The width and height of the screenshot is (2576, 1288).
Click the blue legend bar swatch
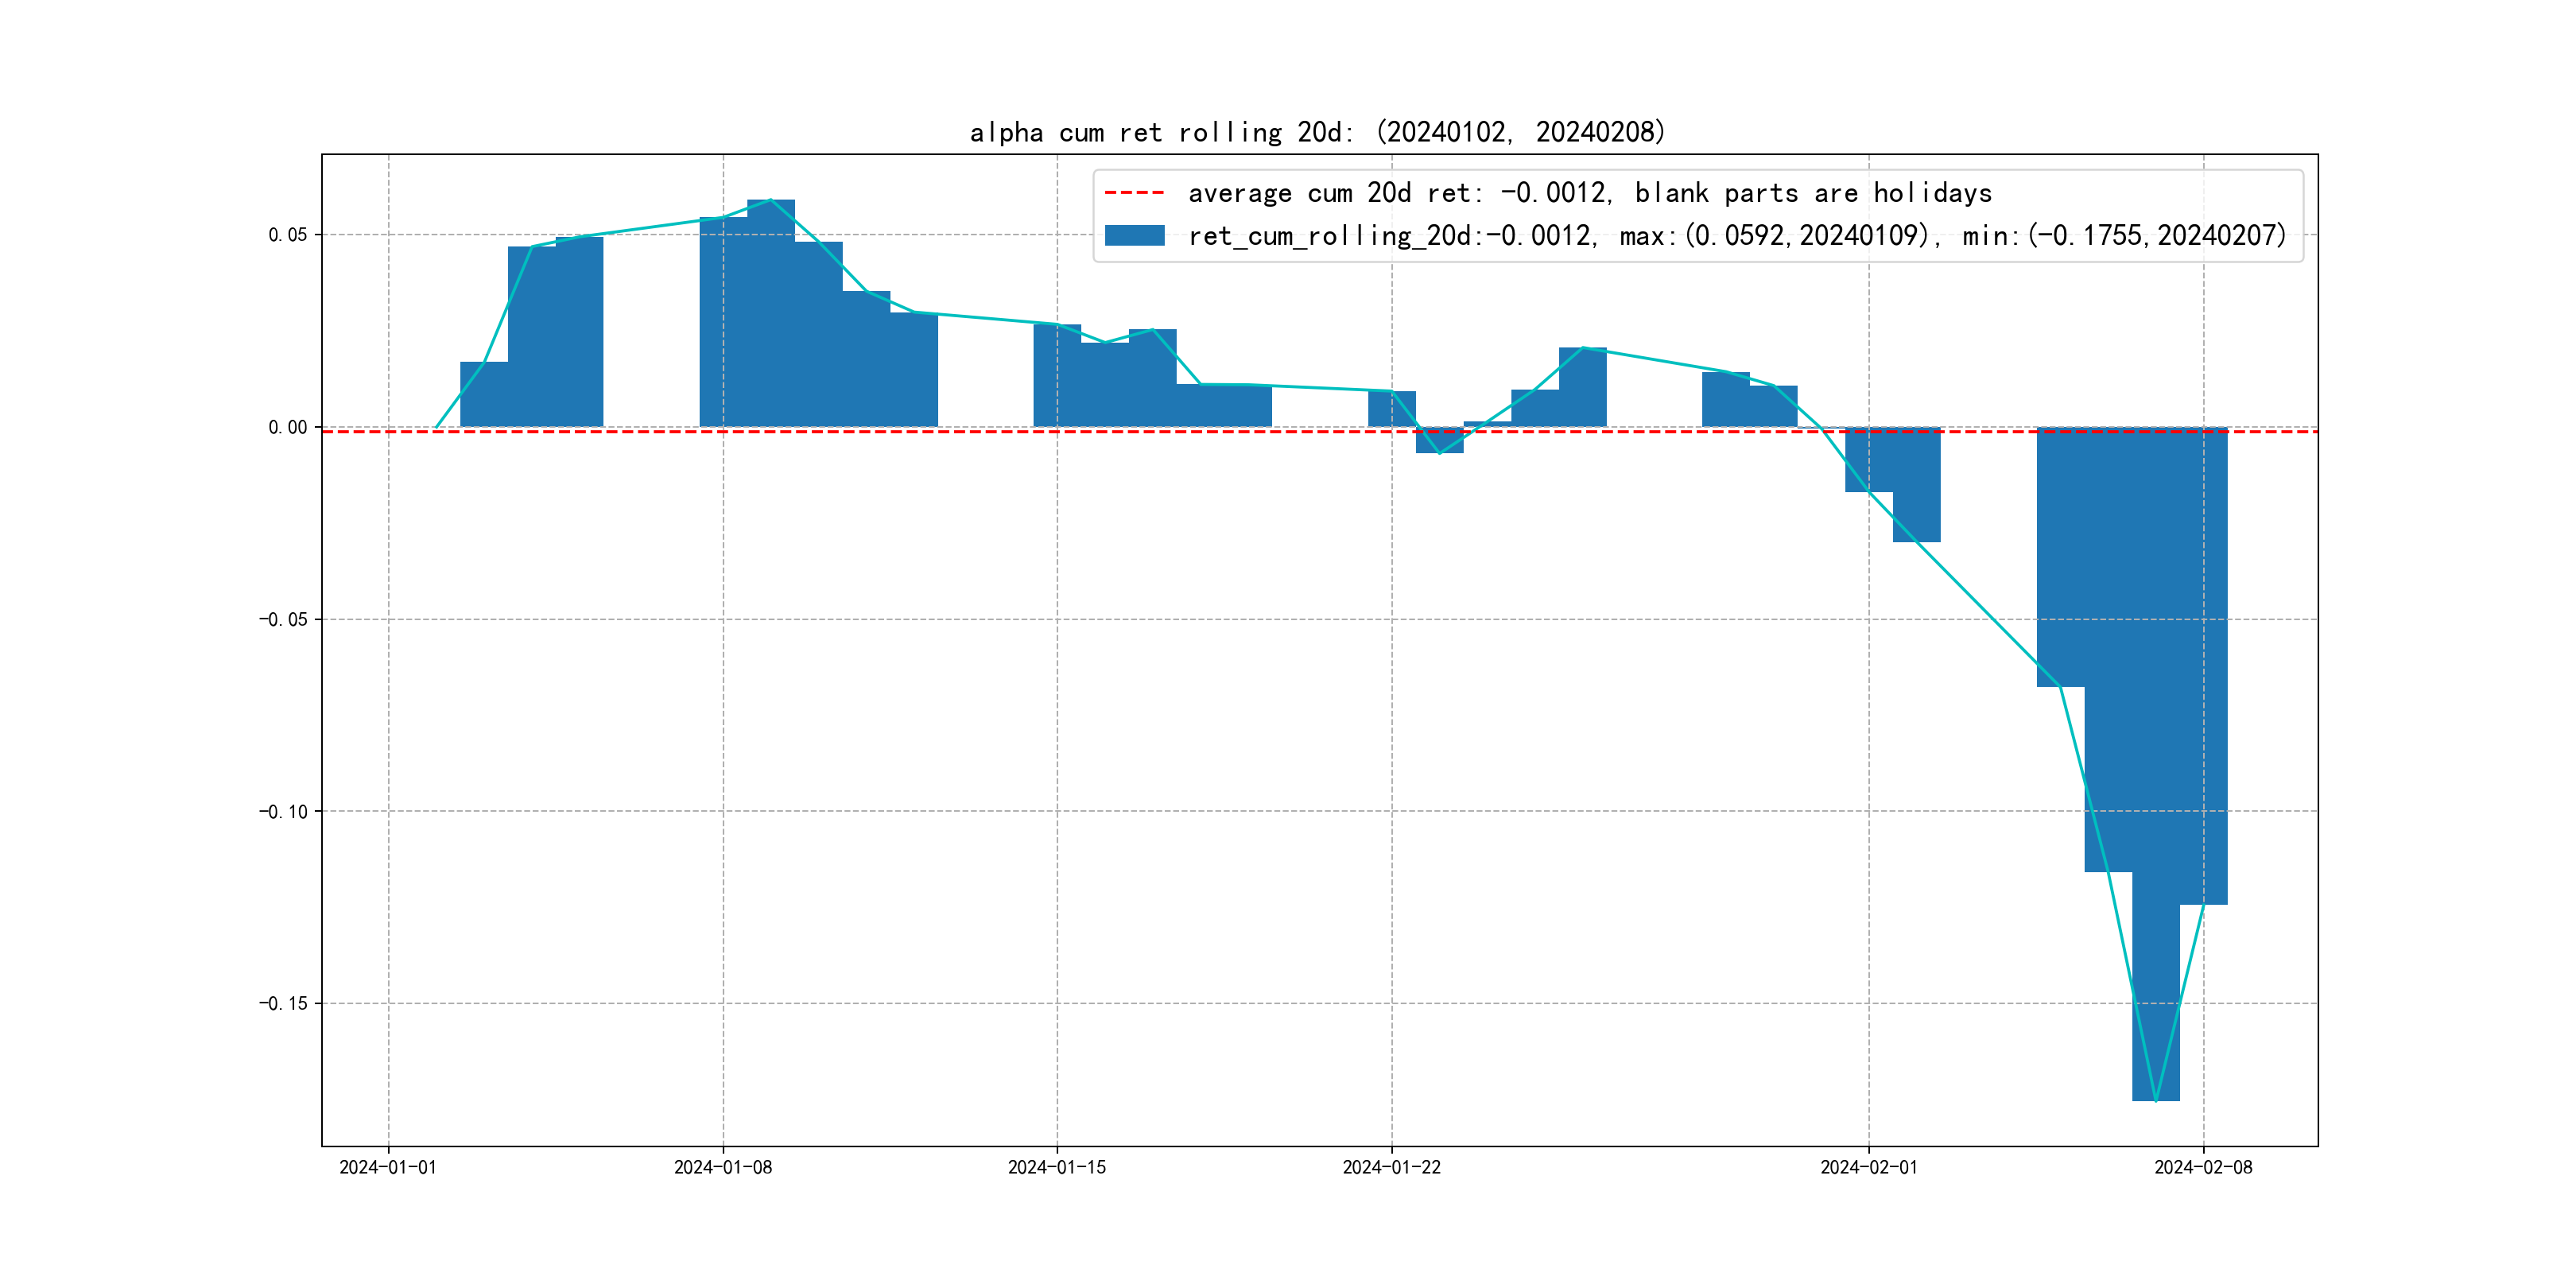coord(1134,235)
